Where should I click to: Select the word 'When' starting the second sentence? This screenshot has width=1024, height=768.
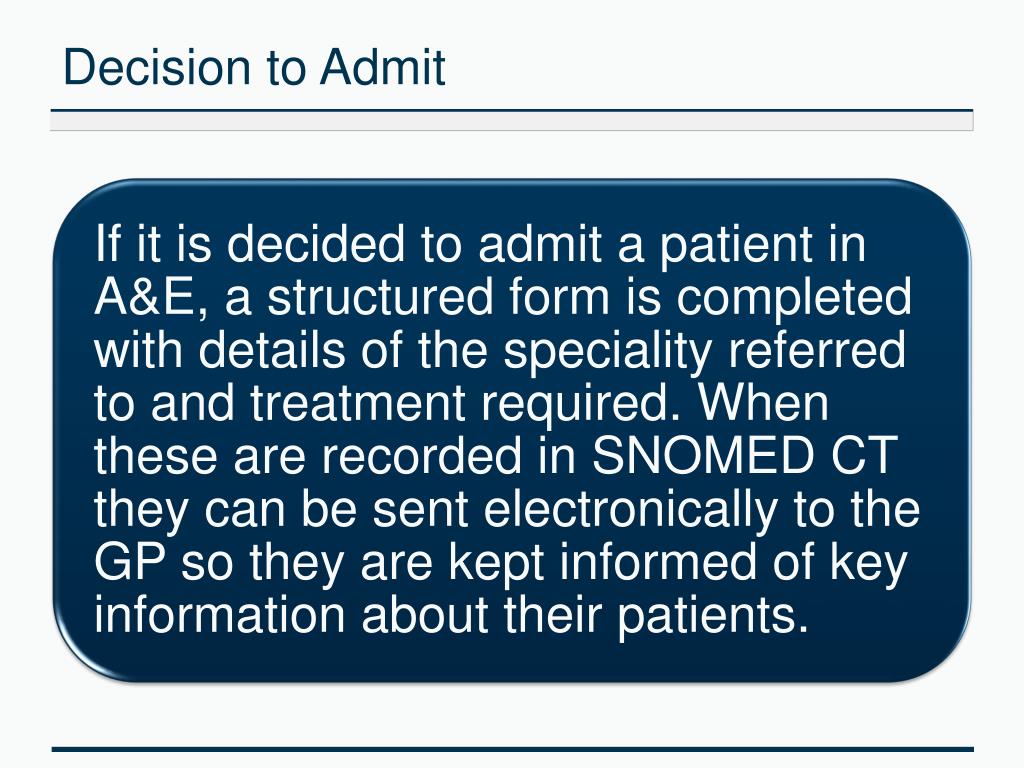(x=763, y=402)
